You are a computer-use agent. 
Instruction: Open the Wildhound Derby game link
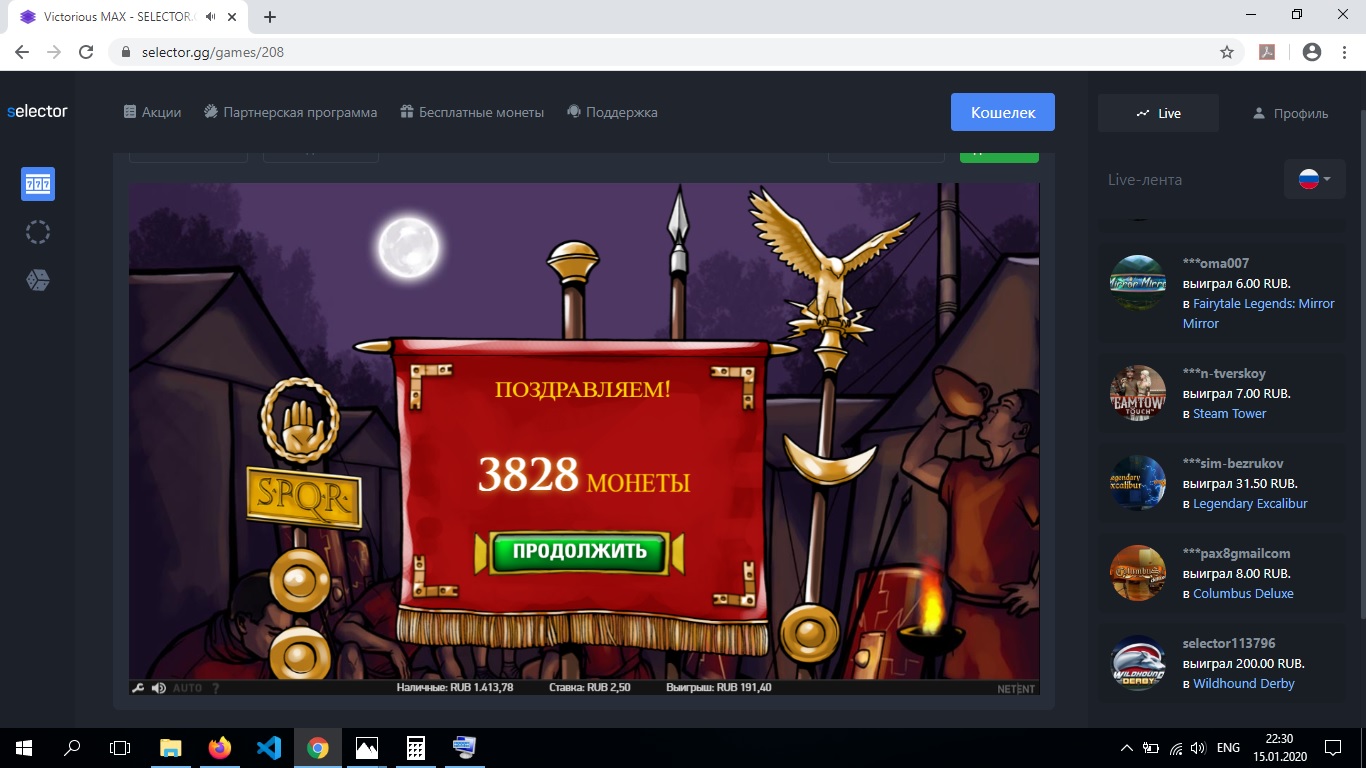pos(1244,683)
